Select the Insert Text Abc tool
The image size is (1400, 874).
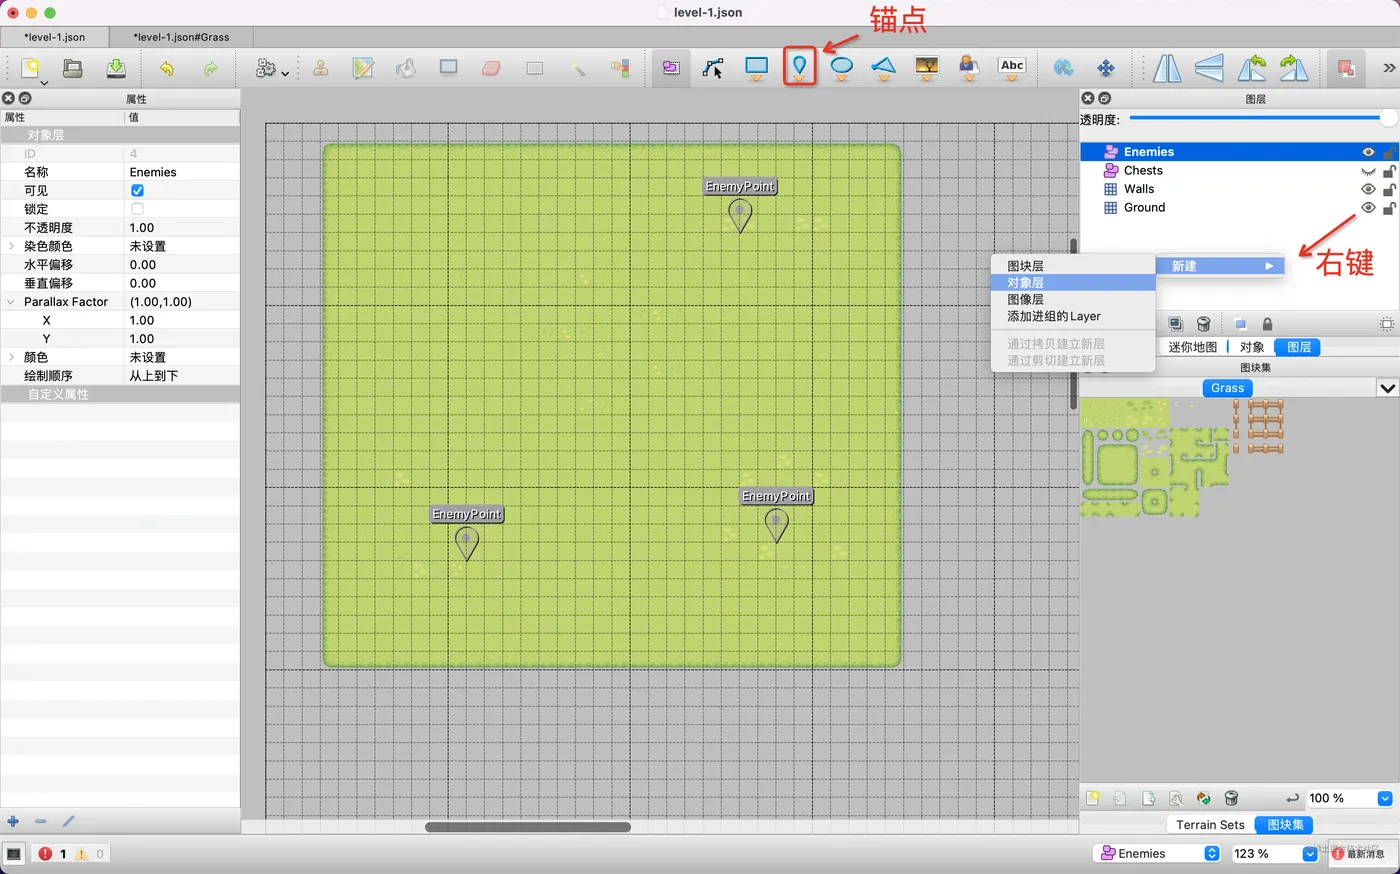click(x=1012, y=67)
